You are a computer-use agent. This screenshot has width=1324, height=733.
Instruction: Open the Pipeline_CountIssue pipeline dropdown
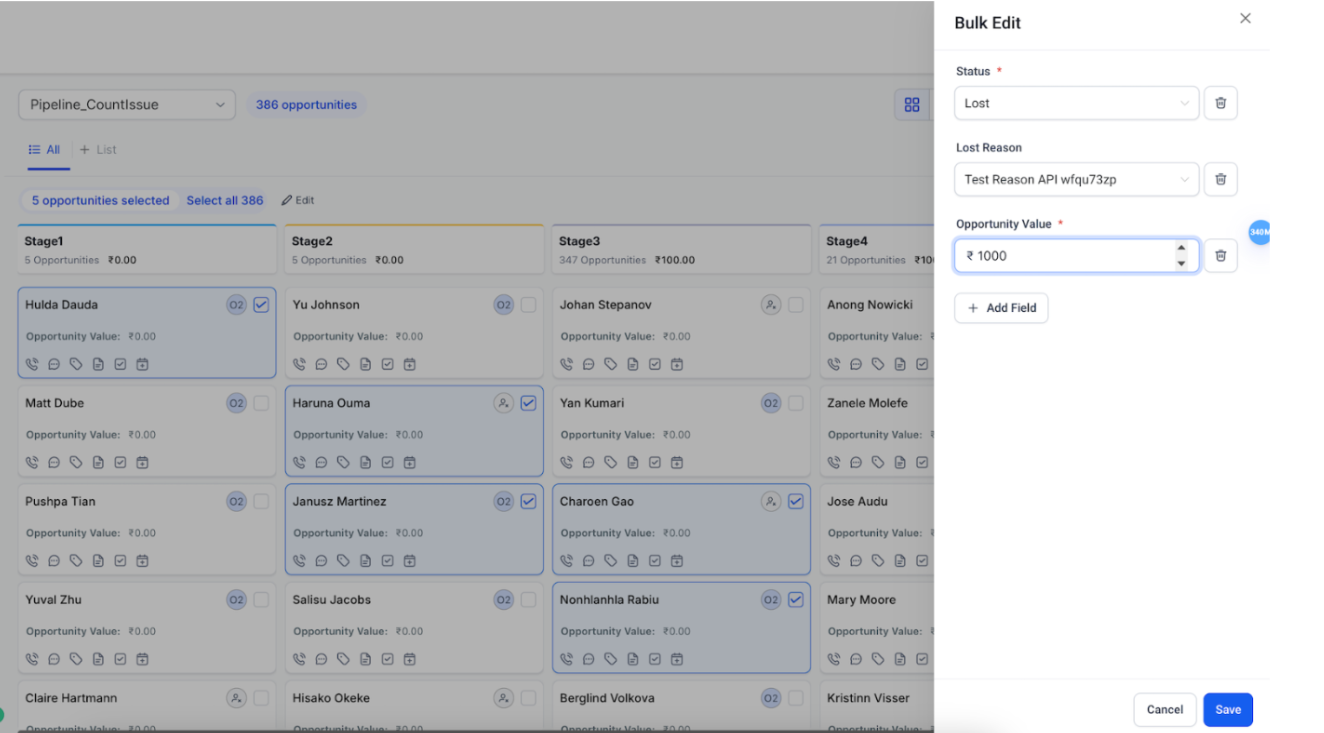[127, 105]
